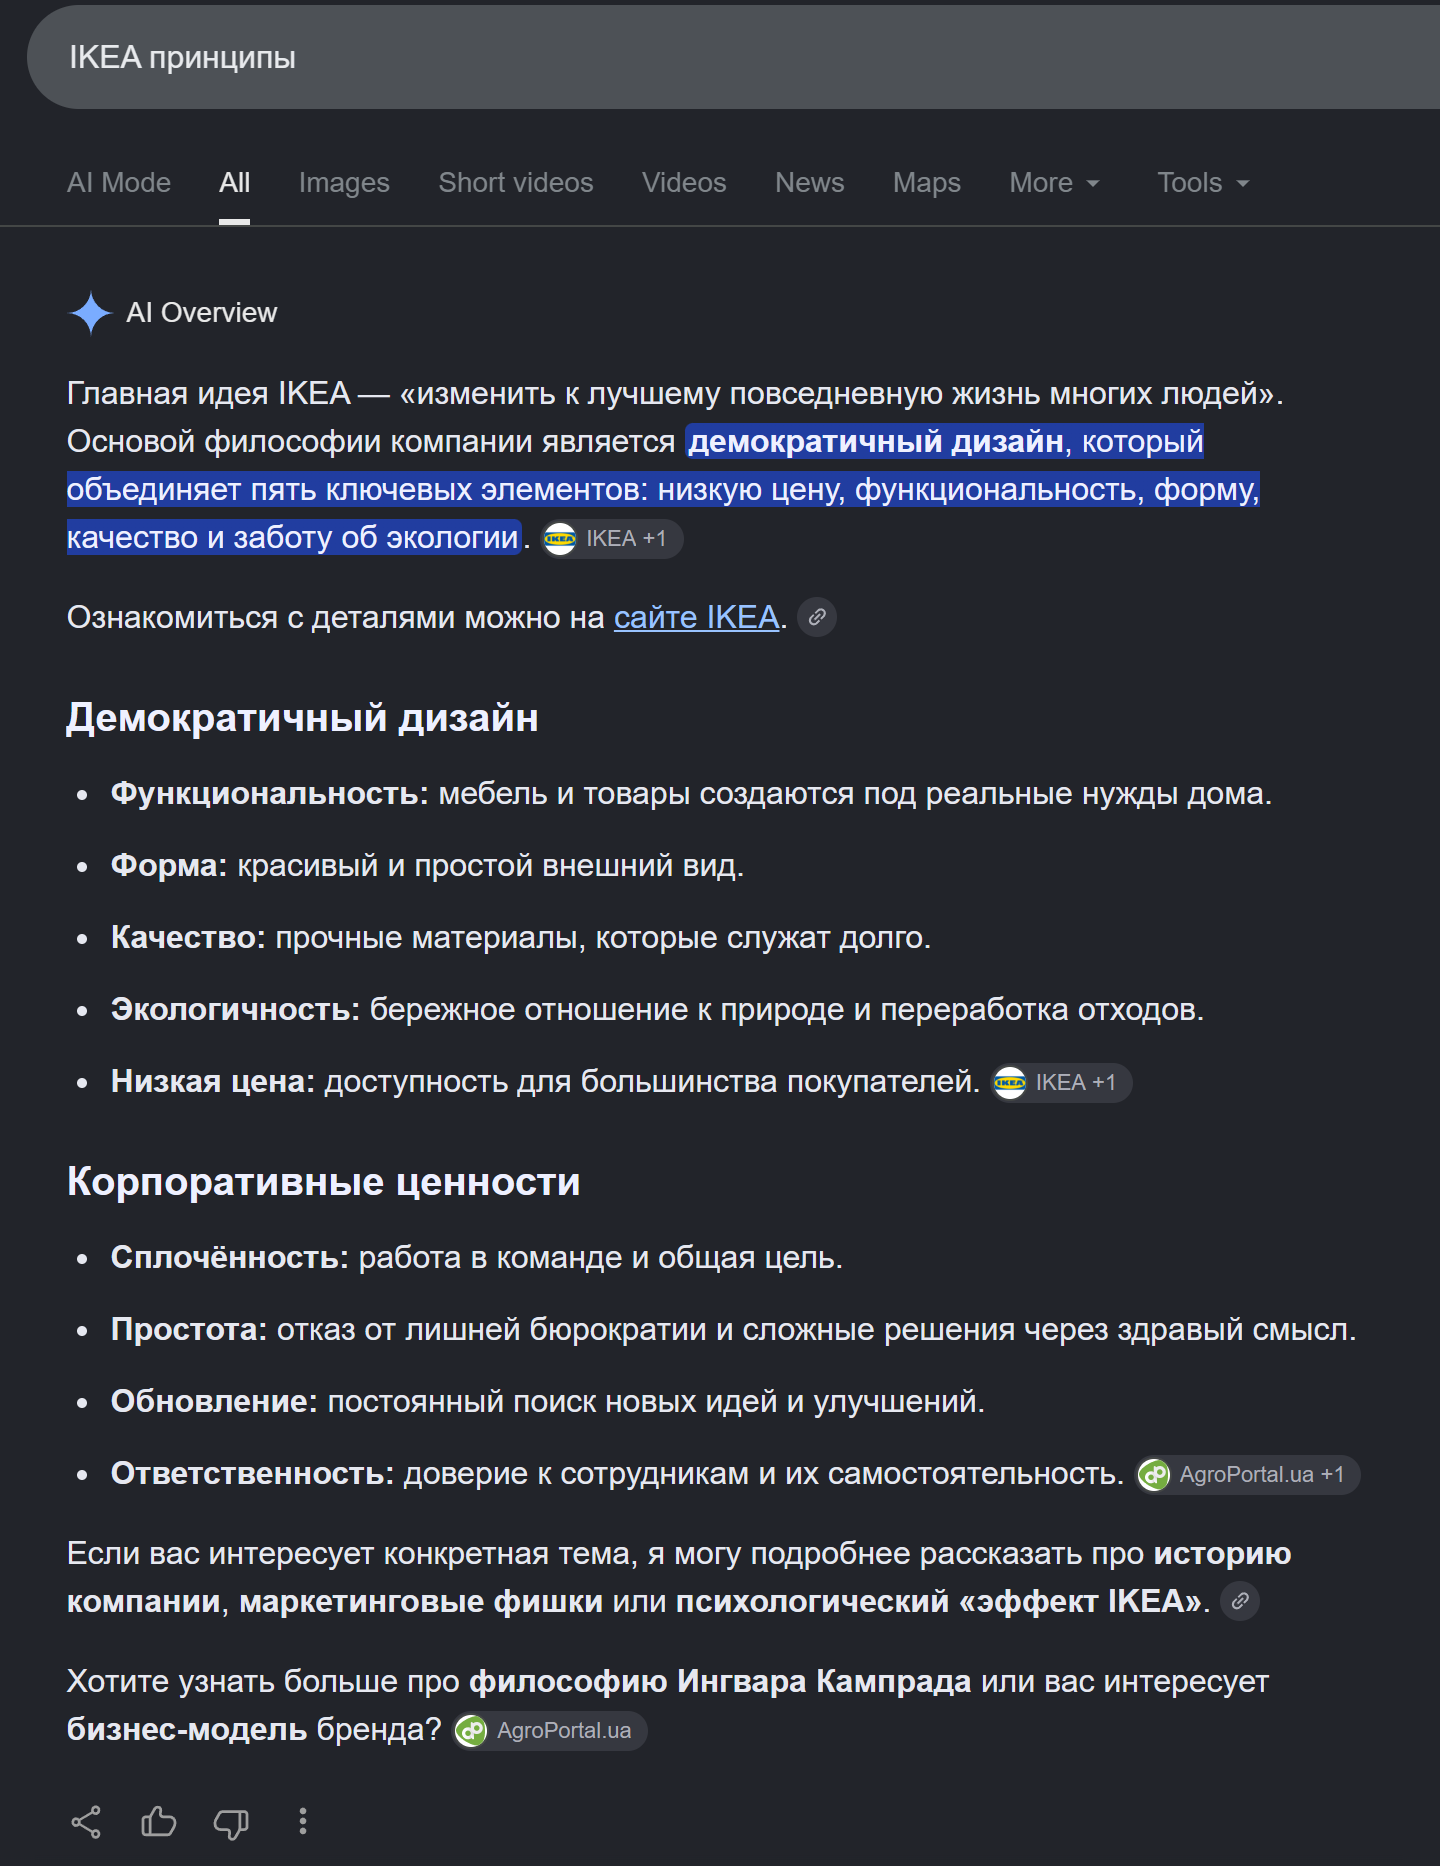
Task: Click the thumbs up feedback icon
Action: coord(158,1822)
